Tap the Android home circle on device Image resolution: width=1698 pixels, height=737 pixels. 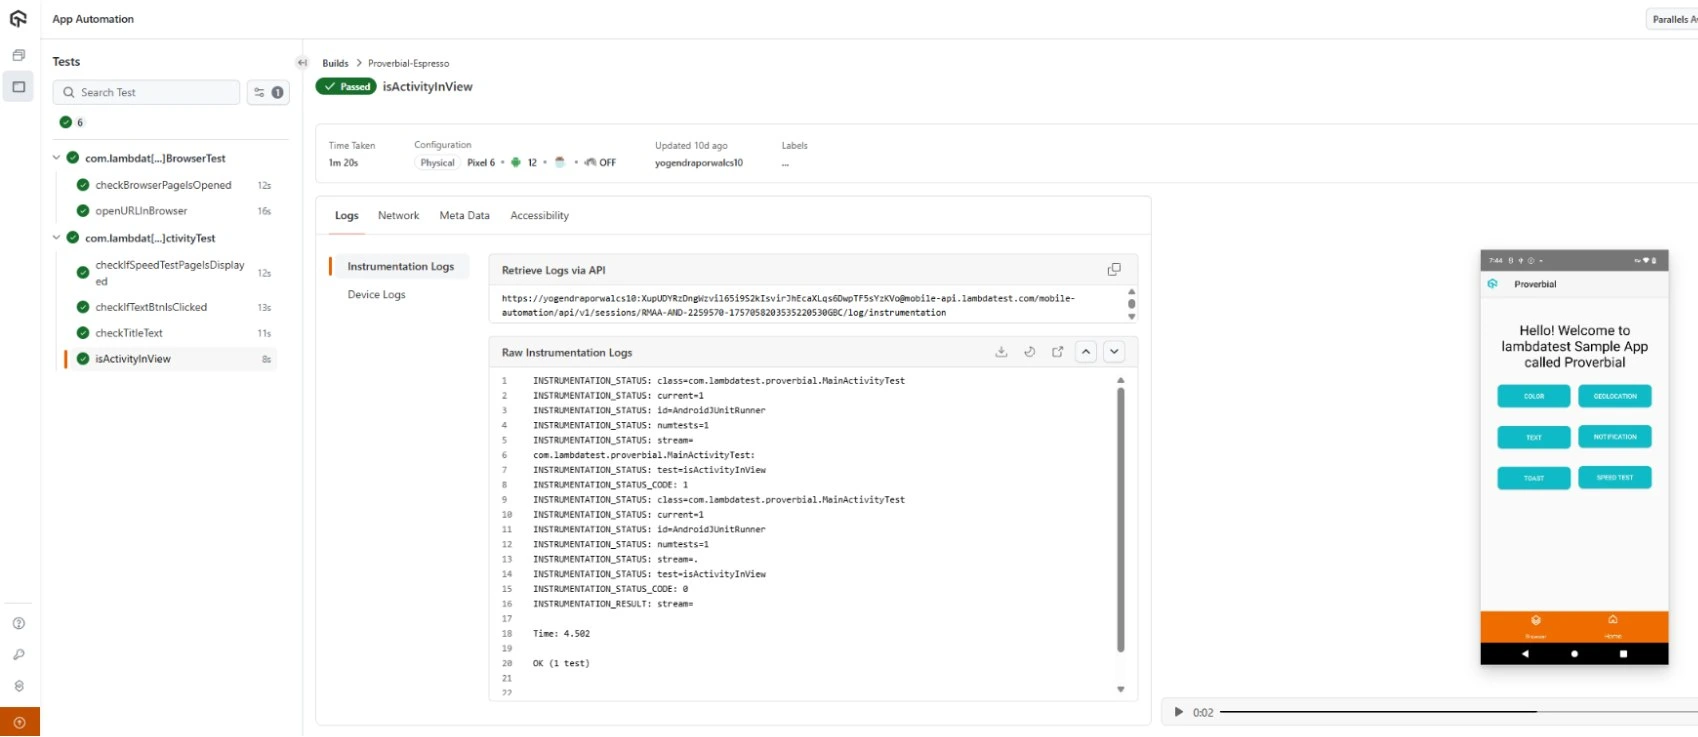[1574, 654]
